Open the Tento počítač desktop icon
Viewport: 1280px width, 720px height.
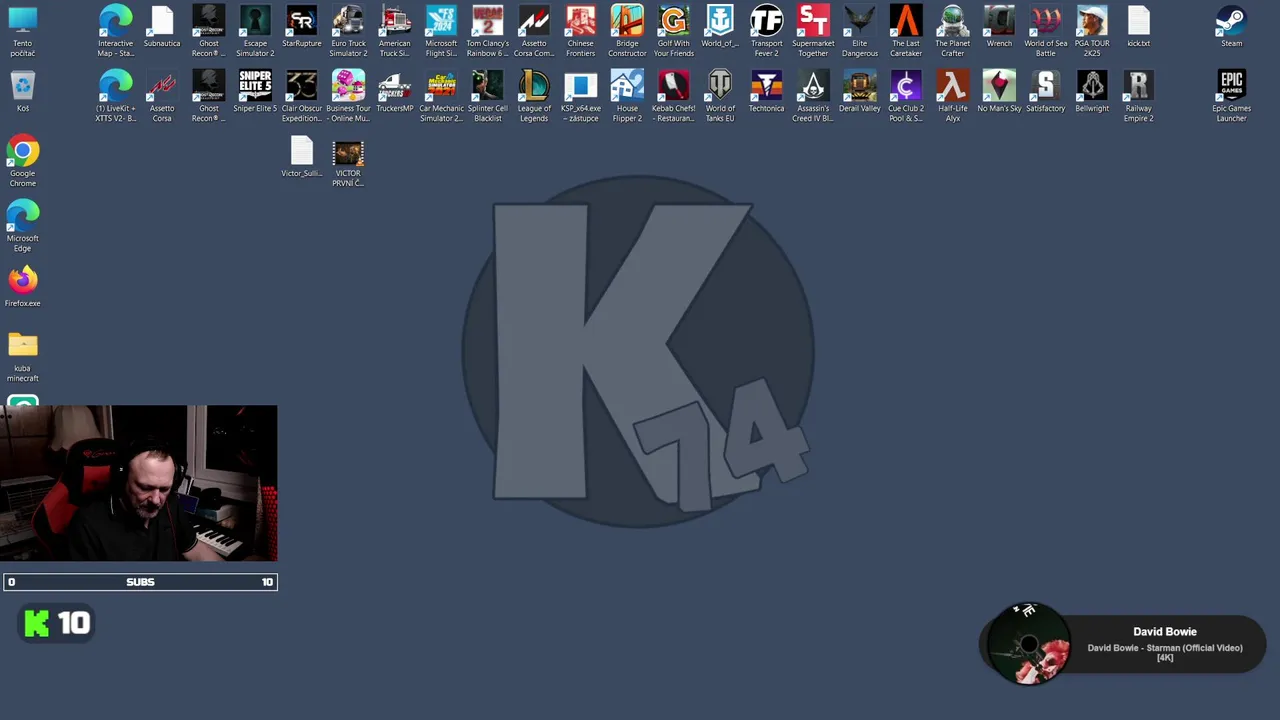click(x=22, y=31)
